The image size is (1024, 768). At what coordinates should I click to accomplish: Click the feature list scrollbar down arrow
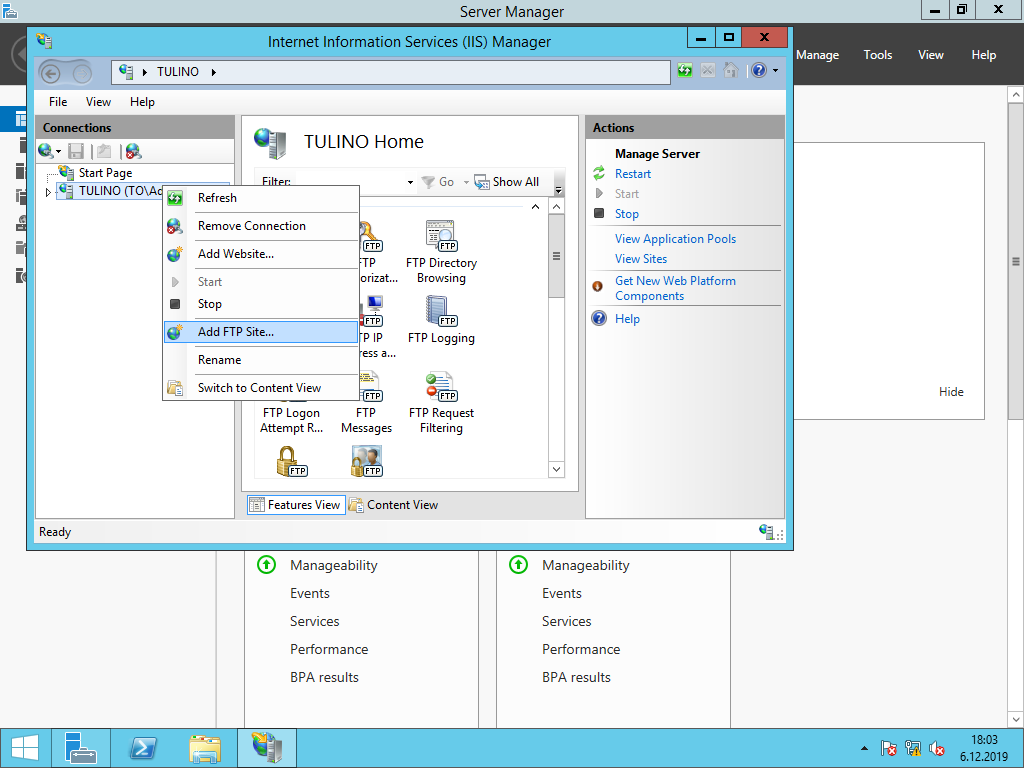556,469
